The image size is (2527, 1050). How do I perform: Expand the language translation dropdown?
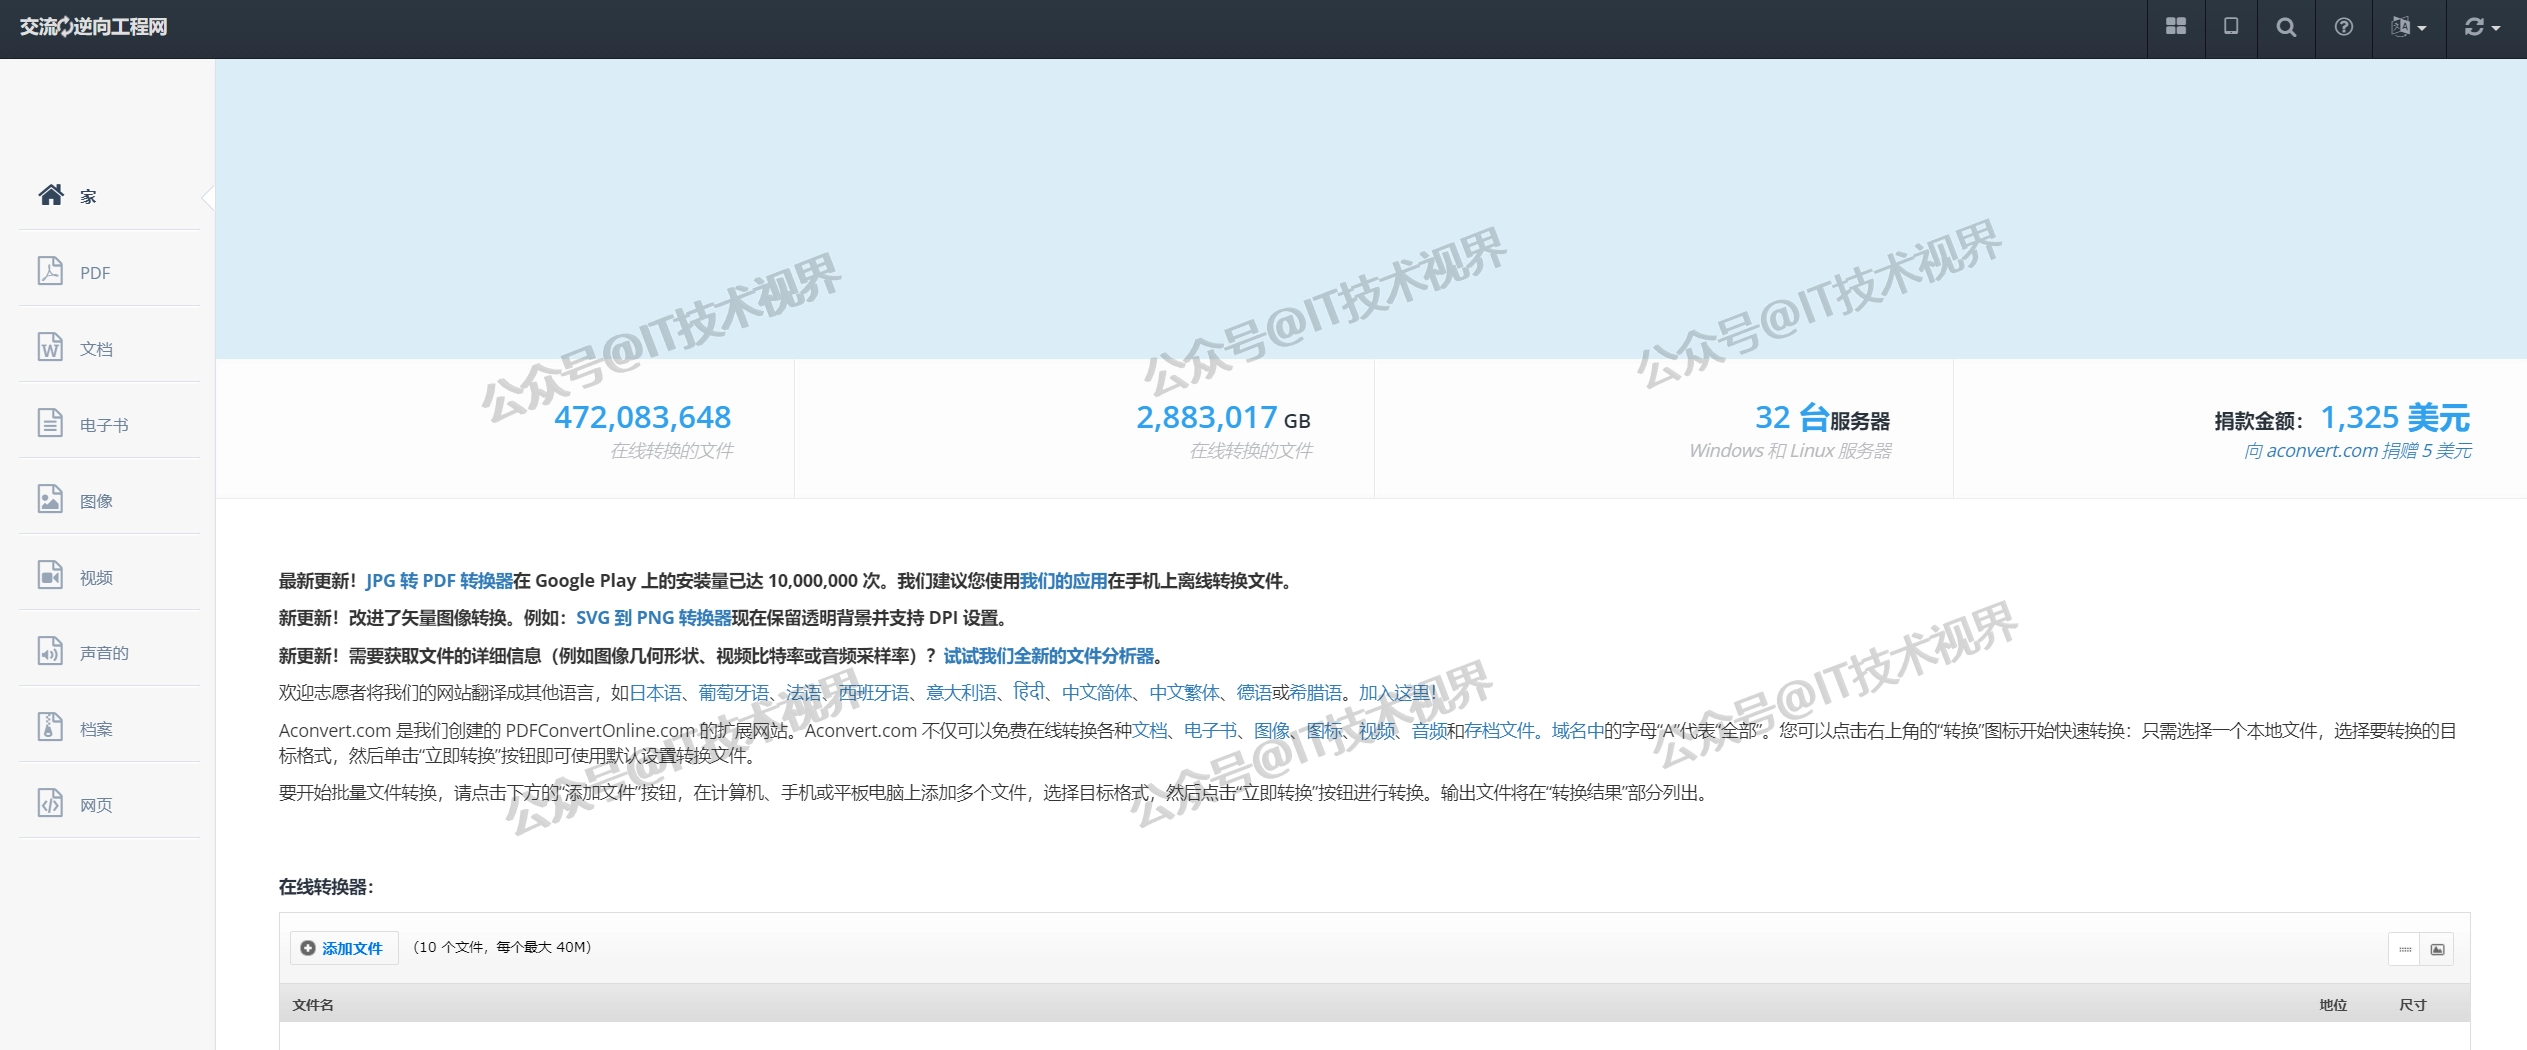click(x=2409, y=27)
